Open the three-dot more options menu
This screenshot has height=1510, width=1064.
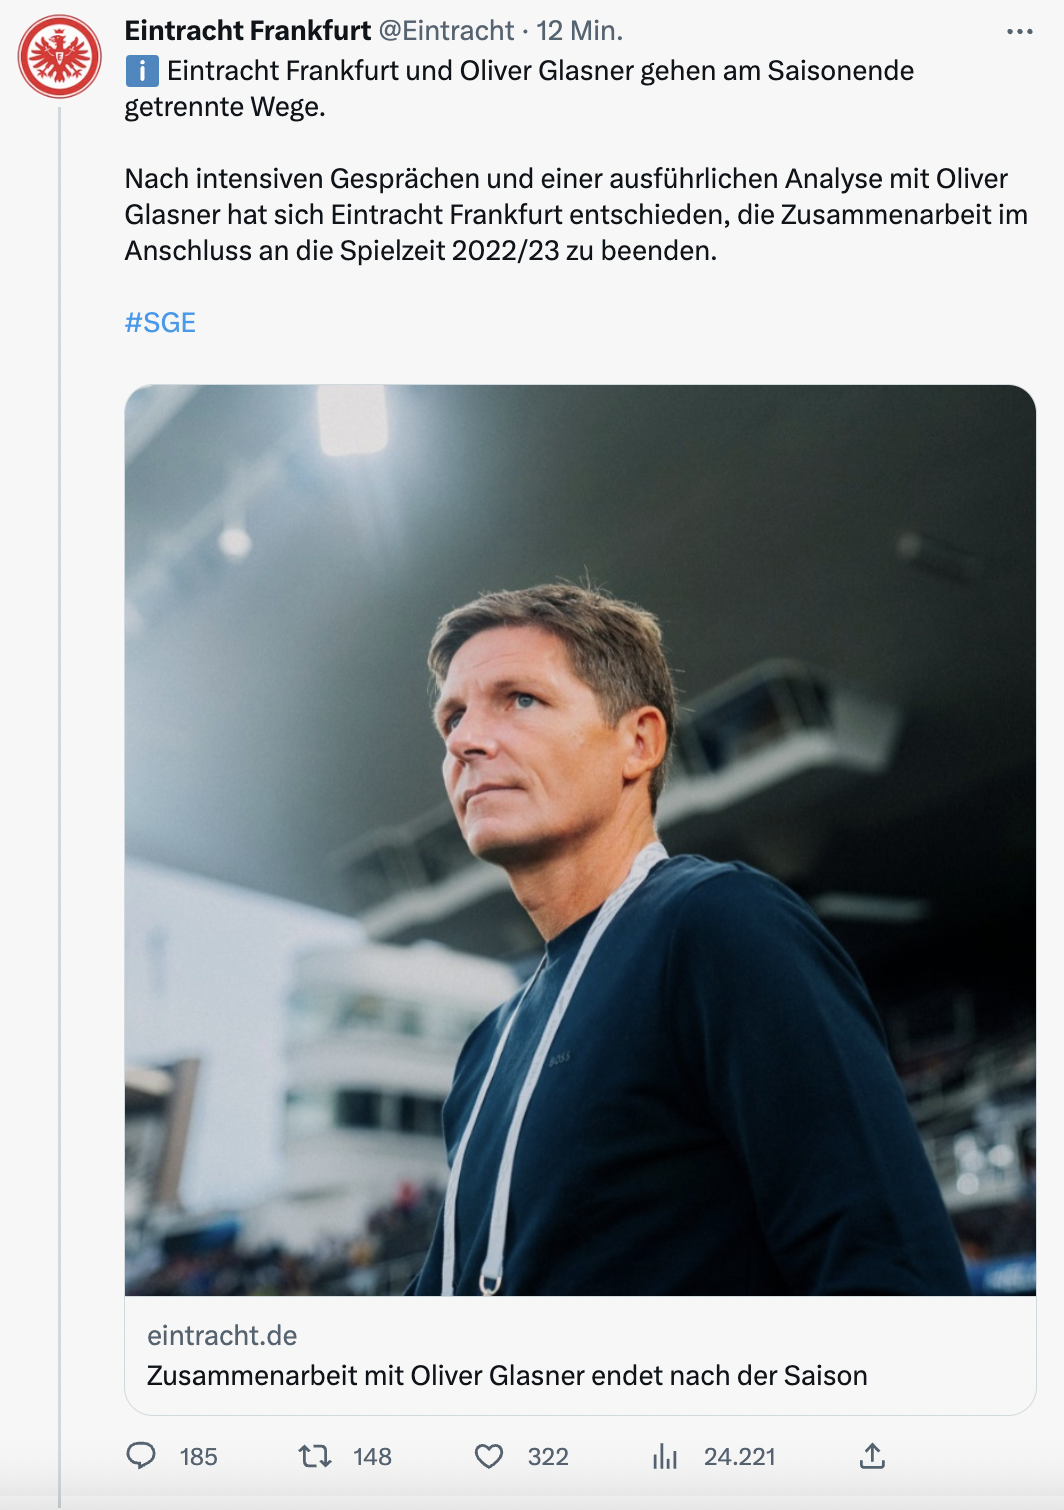[1019, 32]
